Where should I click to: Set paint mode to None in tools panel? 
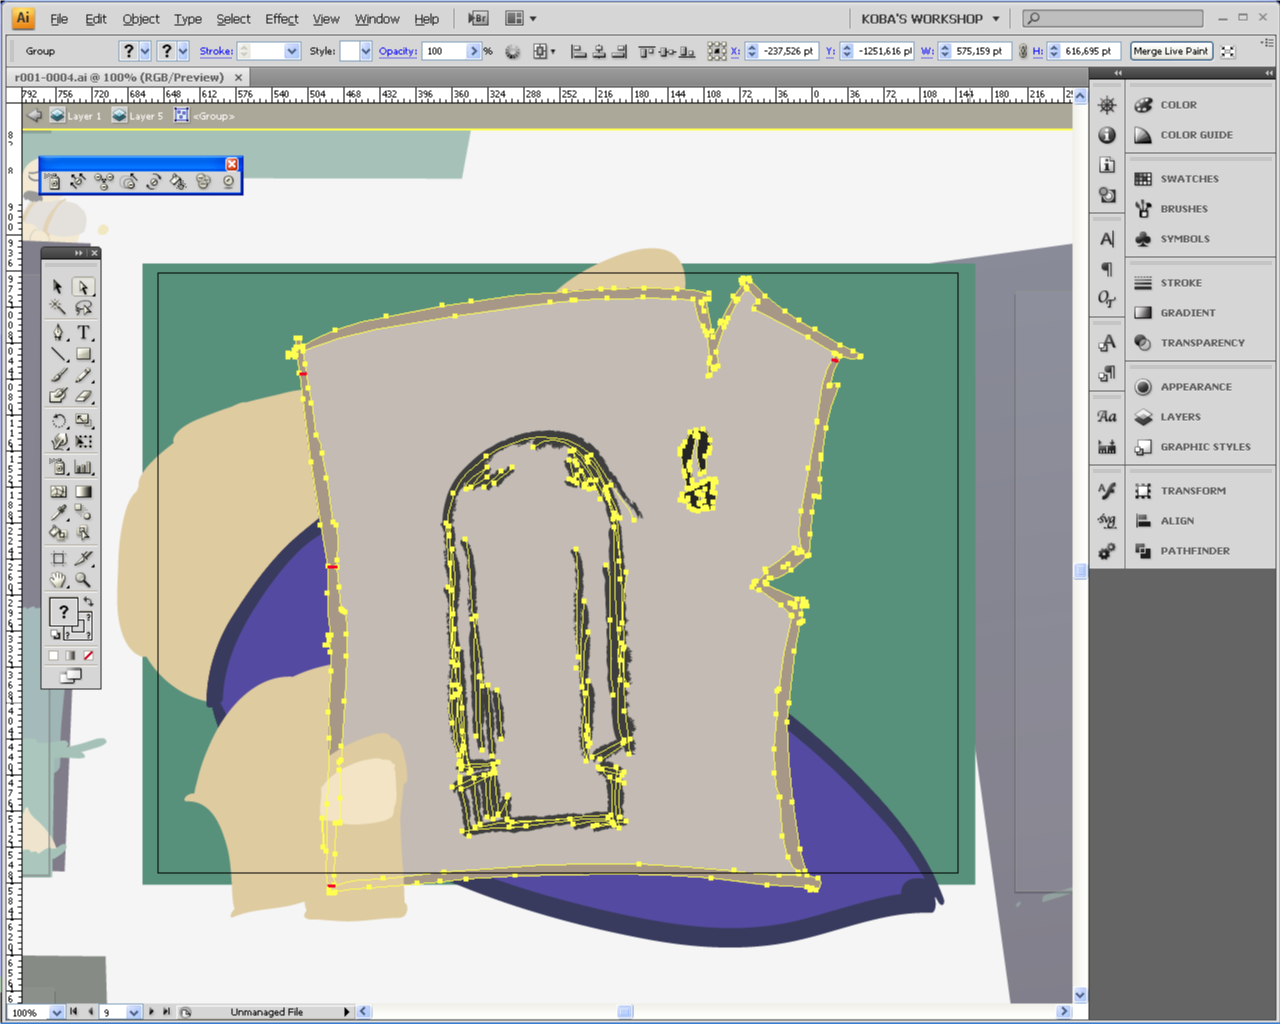point(88,656)
